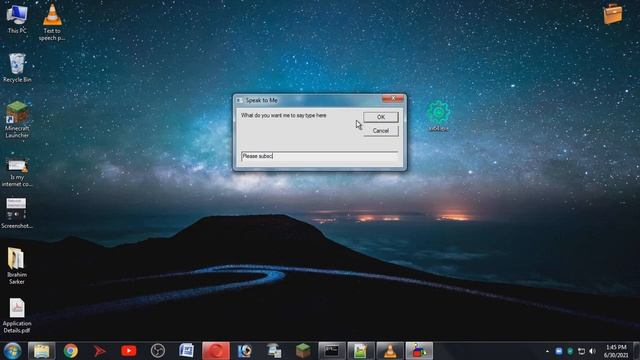The height and width of the screenshot is (360, 640).
Task: Switch to the script host taskbar window
Action: tap(419, 351)
